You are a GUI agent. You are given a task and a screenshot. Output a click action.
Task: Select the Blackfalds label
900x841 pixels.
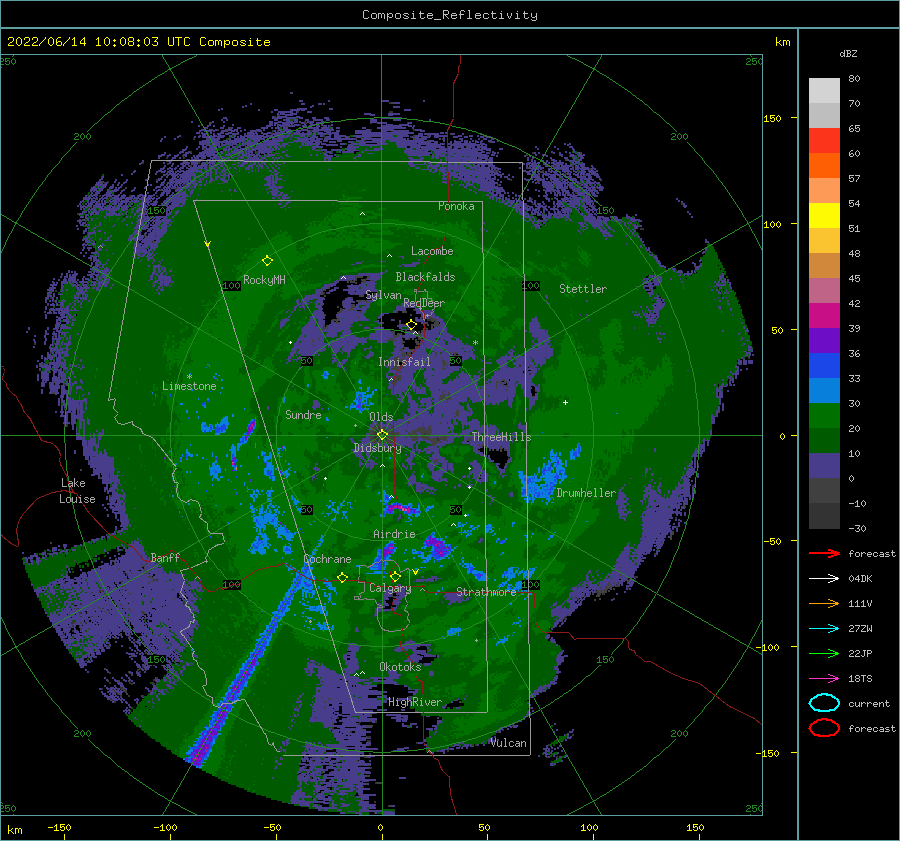[425, 277]
